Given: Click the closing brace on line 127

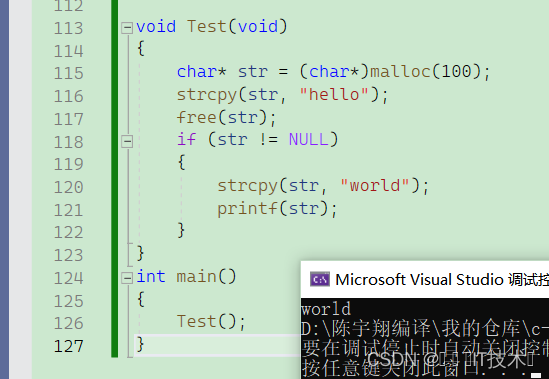Looking at the screenshot, I should pos(140,344).
